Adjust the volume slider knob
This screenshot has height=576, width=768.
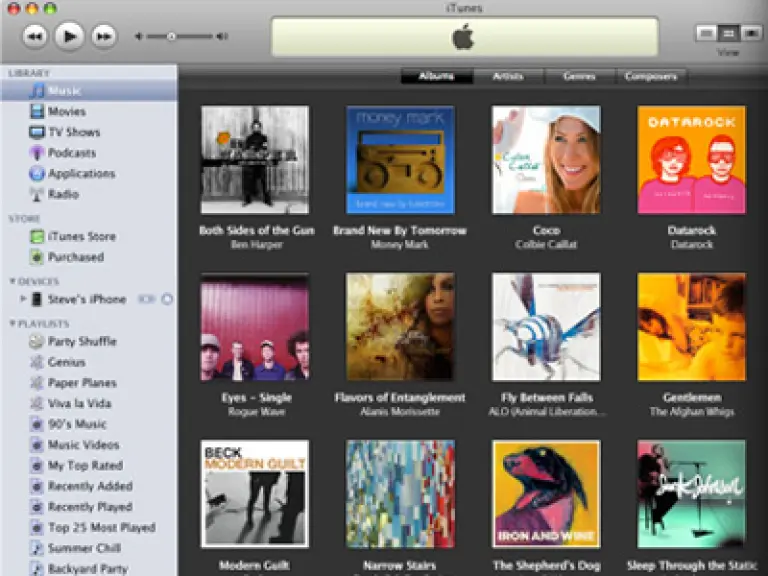click(171, 37)
